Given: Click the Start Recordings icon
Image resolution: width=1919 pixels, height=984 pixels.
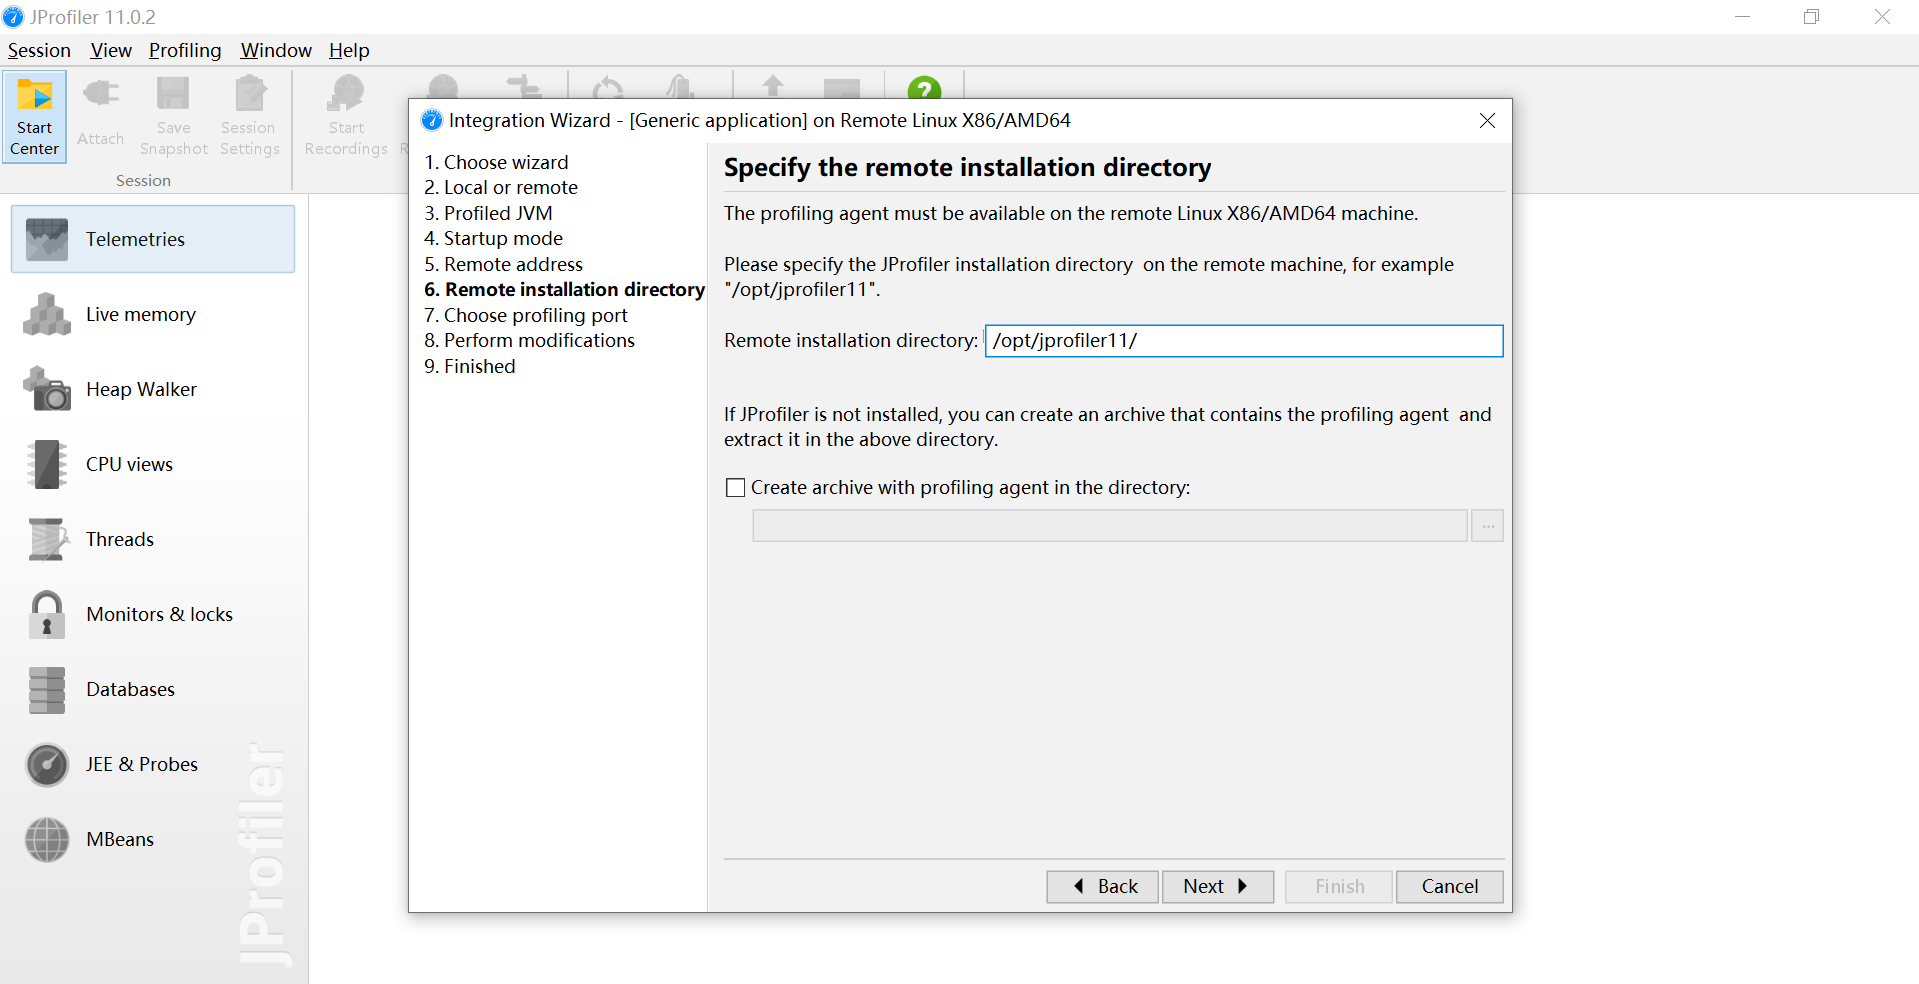Looking at the screenshot, I should 346,116.
